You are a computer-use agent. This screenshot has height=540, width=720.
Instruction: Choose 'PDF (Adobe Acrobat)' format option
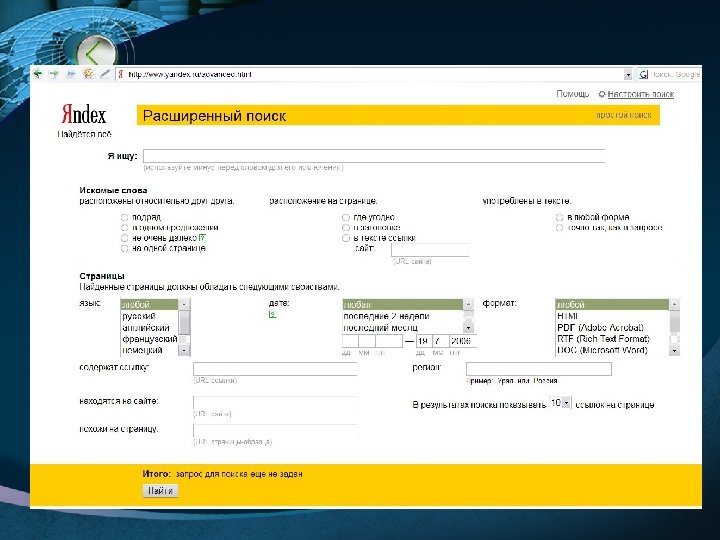[x=612, y=327]
